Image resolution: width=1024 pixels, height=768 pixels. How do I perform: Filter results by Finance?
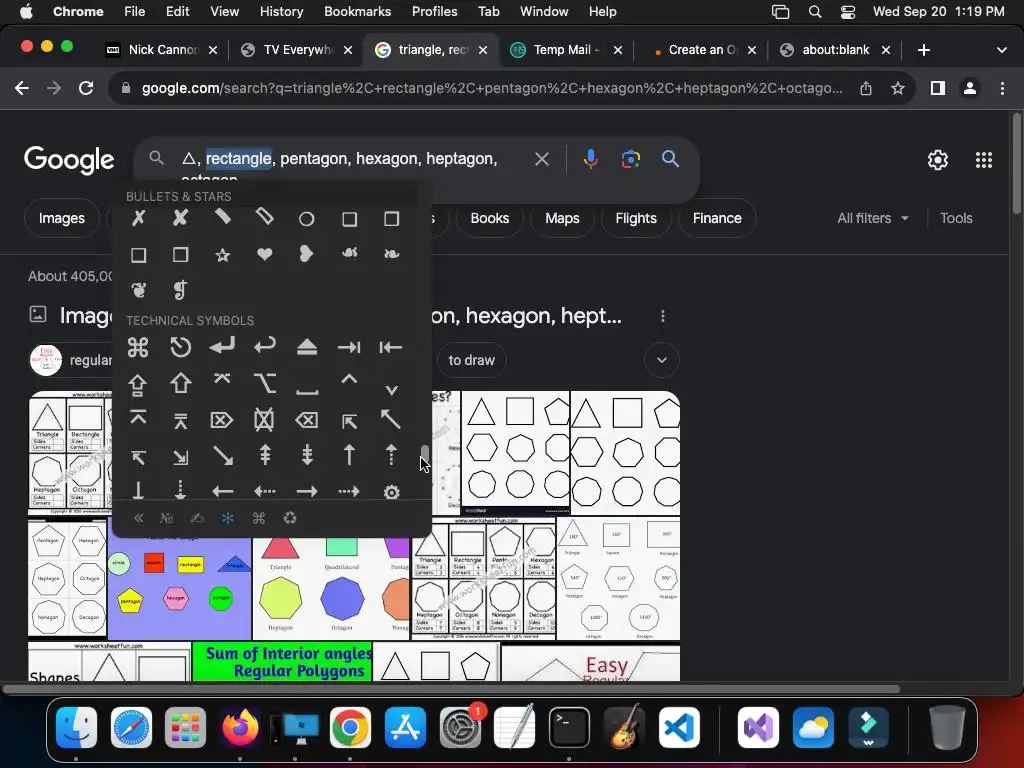(717, 218)
